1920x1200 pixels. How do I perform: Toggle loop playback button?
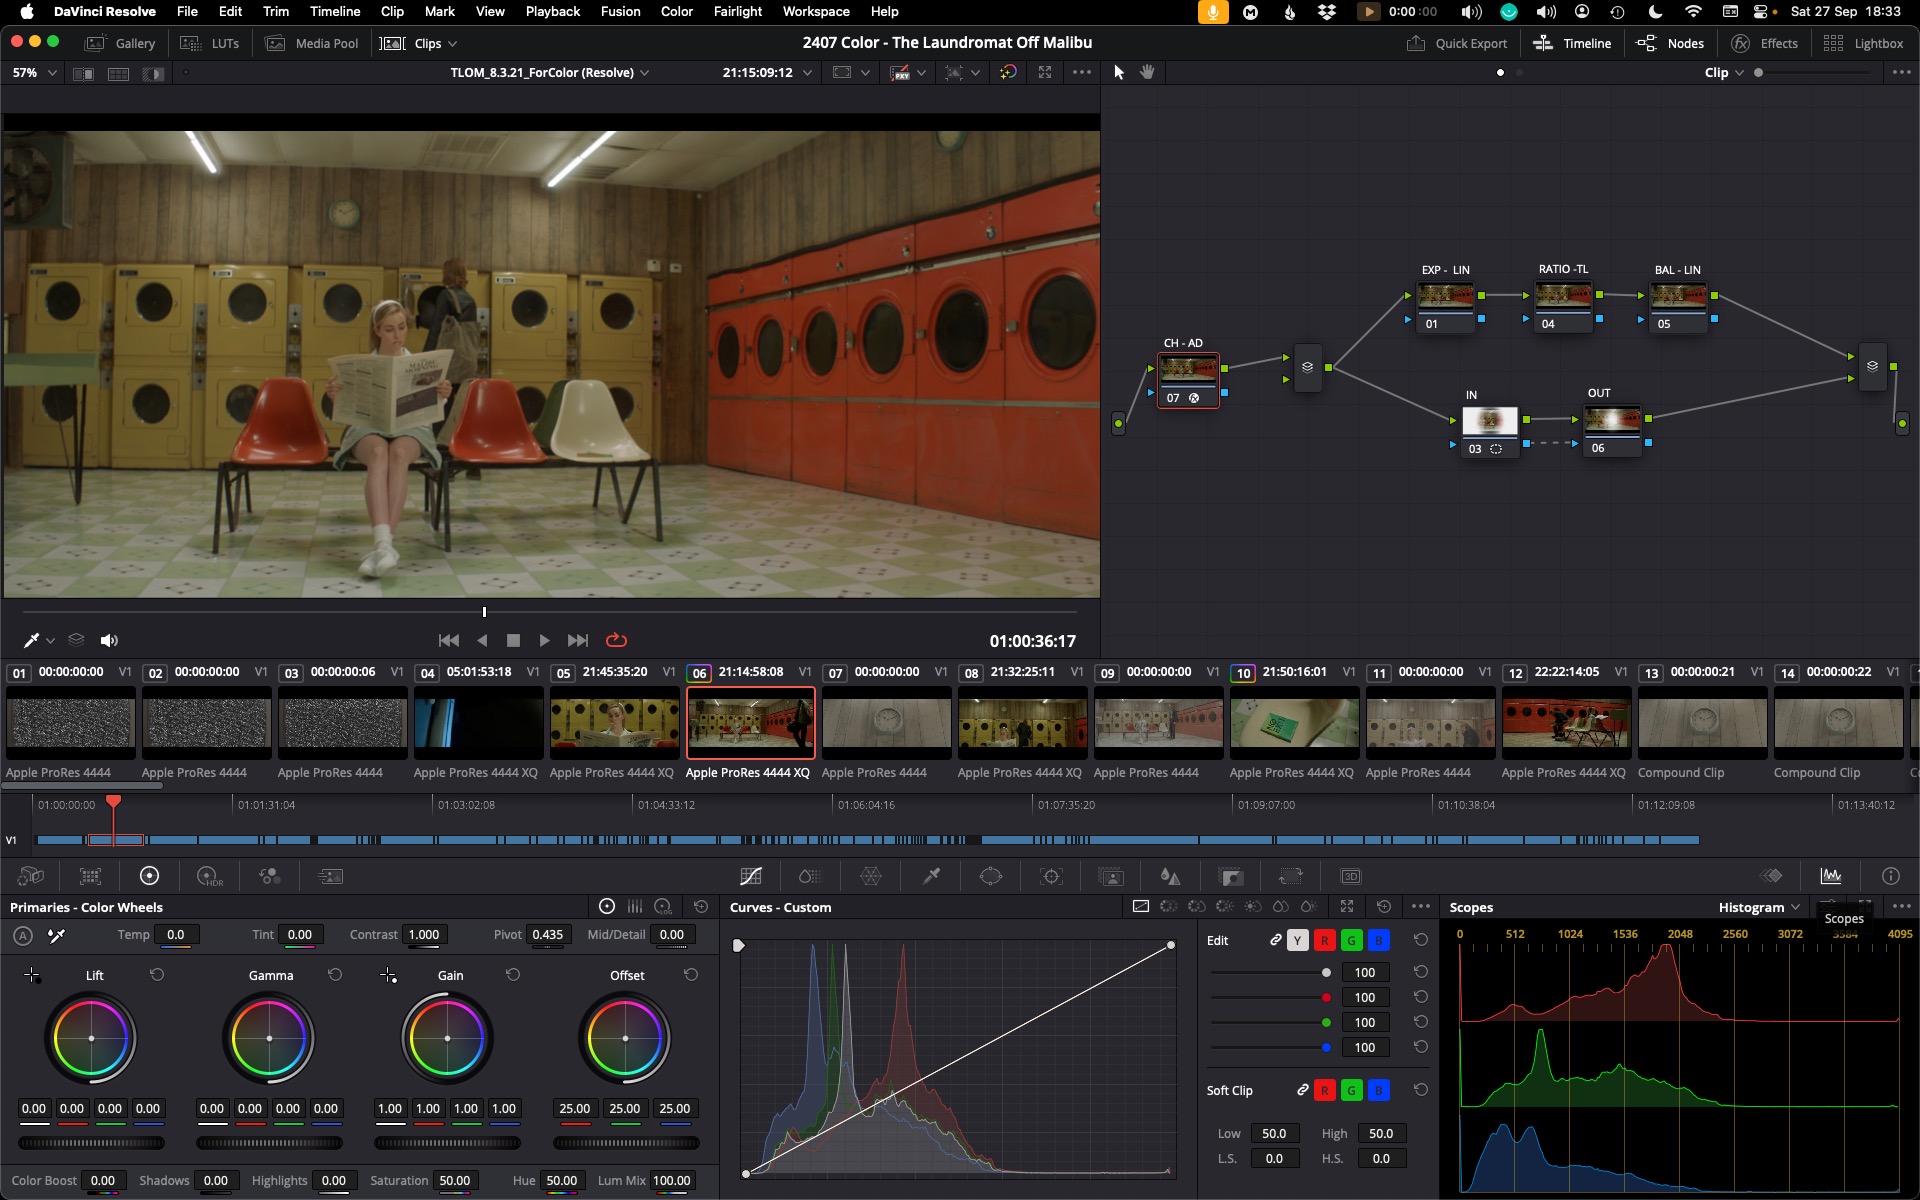tap(616, 640)
